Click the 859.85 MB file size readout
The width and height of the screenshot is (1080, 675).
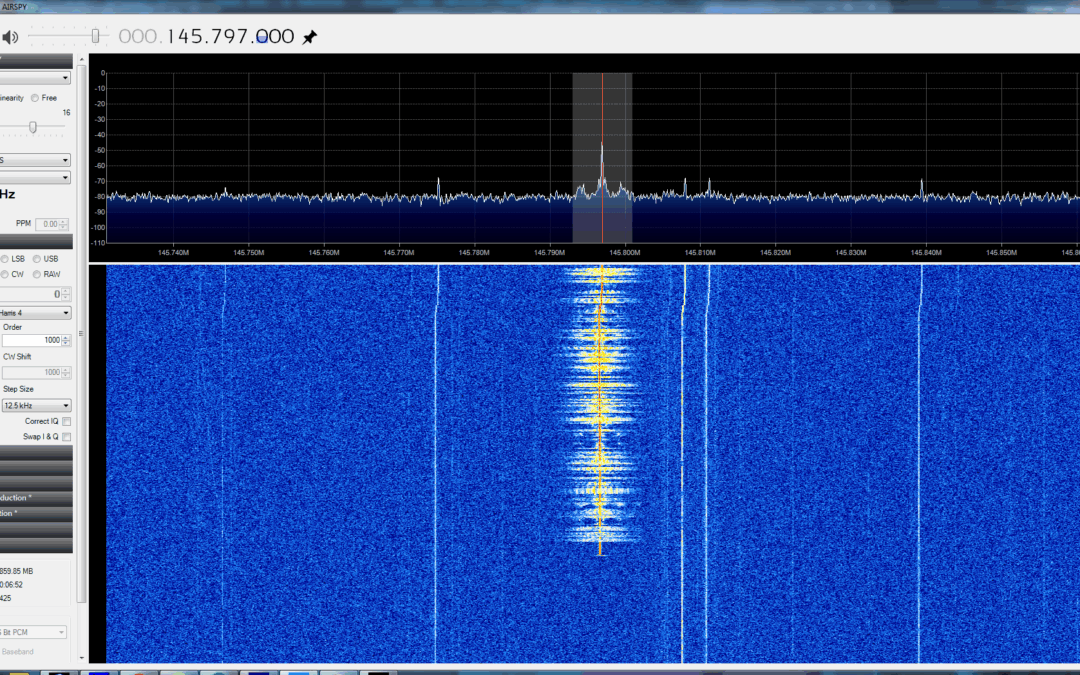(x=17, y=571)
